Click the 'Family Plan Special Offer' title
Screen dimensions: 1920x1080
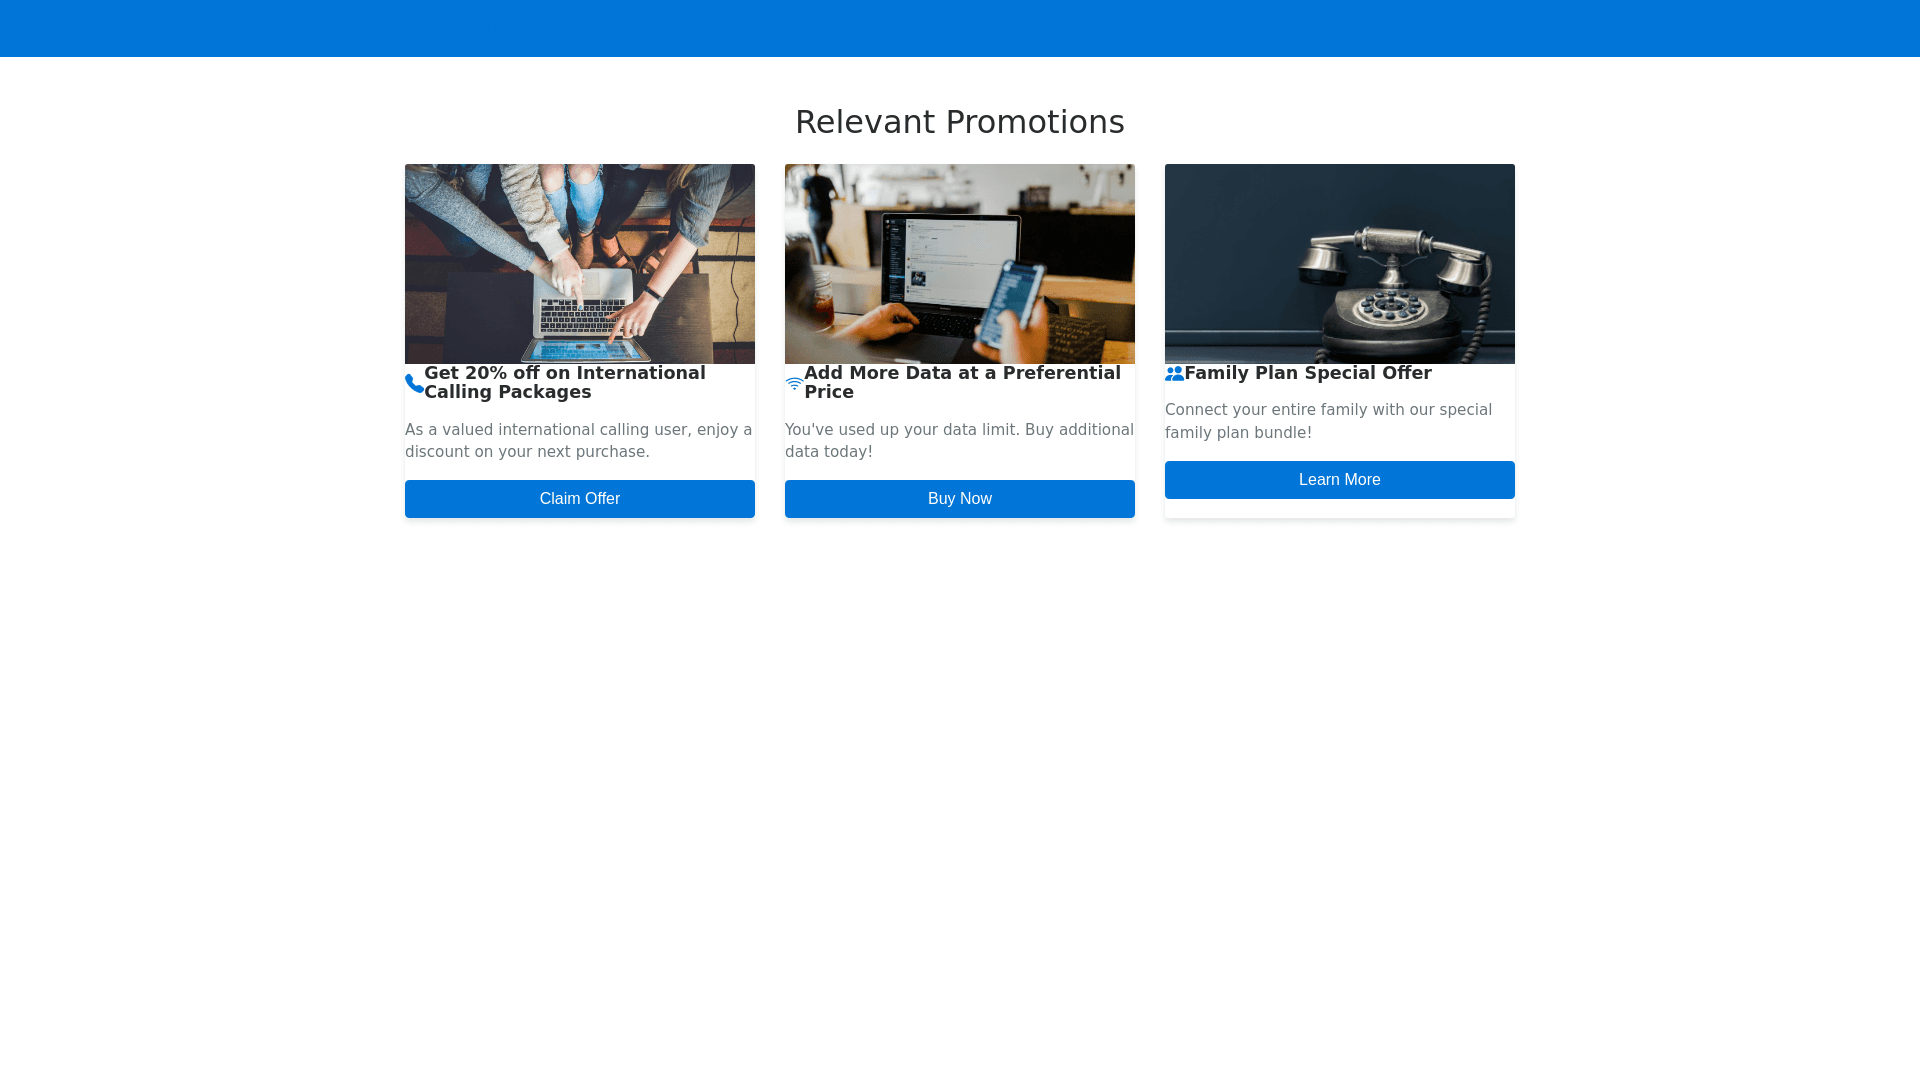point(1308,373)
